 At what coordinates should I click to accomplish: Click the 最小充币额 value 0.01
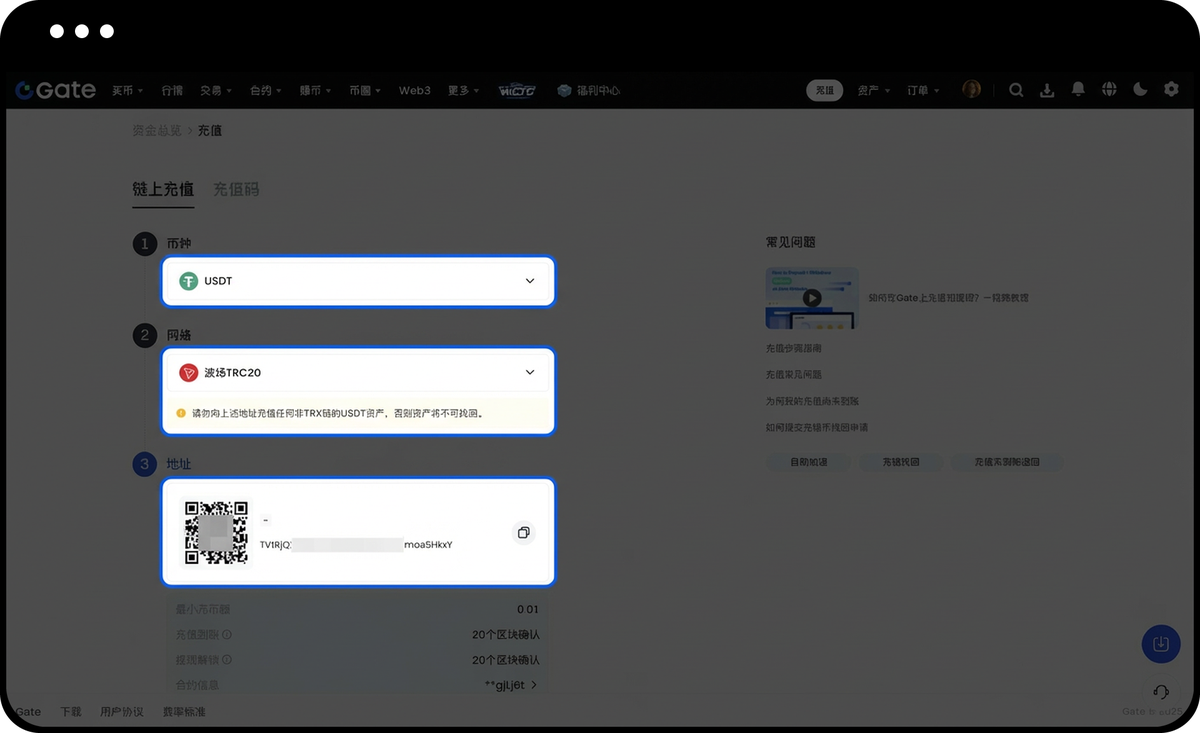[x=528, y=609]
